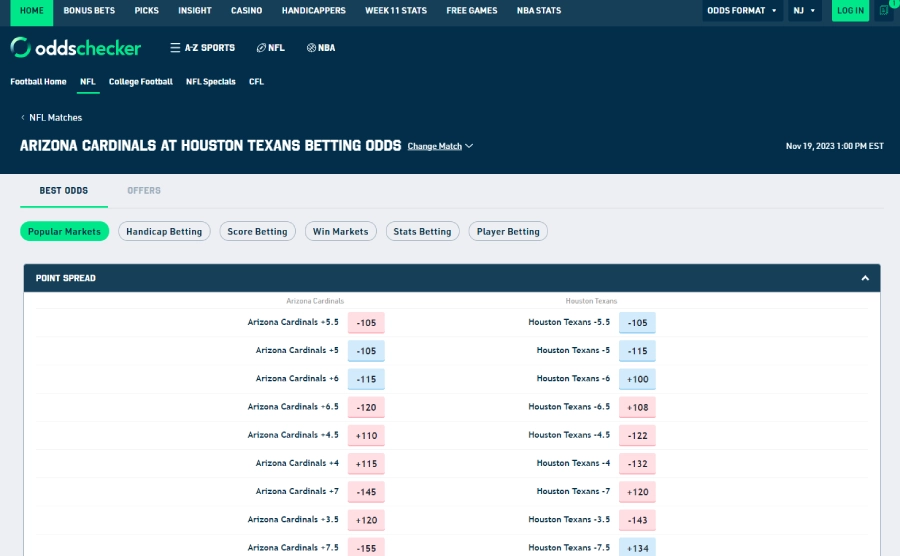Viewport: 900px width, 556px height.
Task: Pick Houston Texans -6.5 odds +108
Action: pyautogui.click(x=637, y=407)
